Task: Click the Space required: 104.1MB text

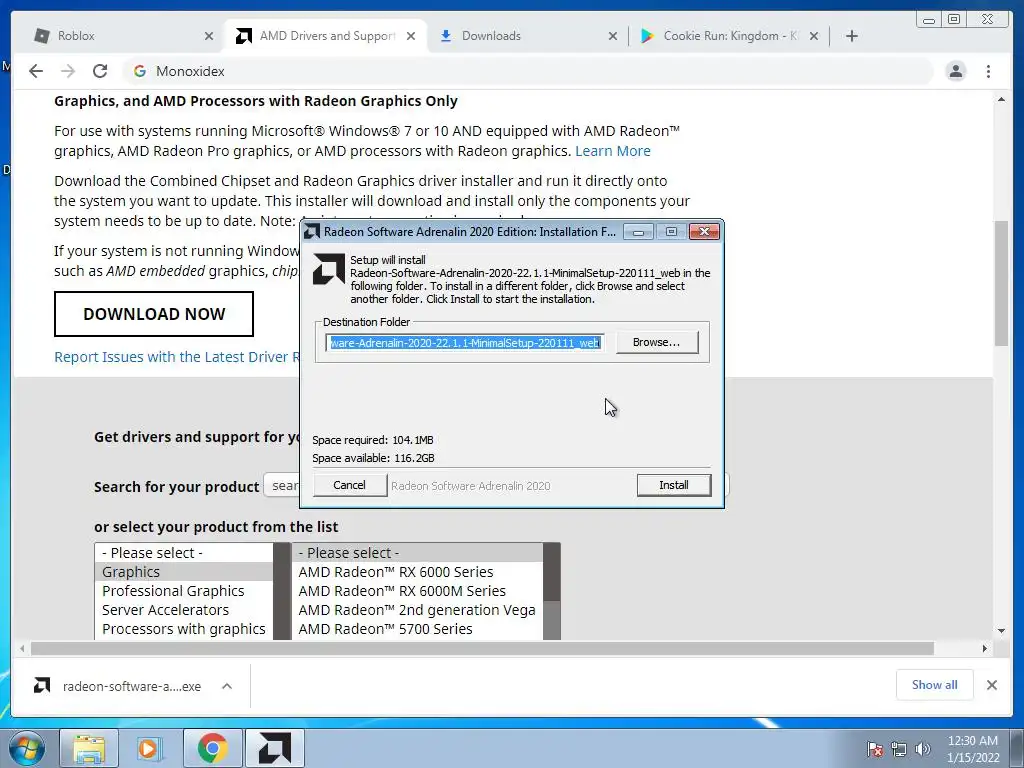Action: point(373,440)
